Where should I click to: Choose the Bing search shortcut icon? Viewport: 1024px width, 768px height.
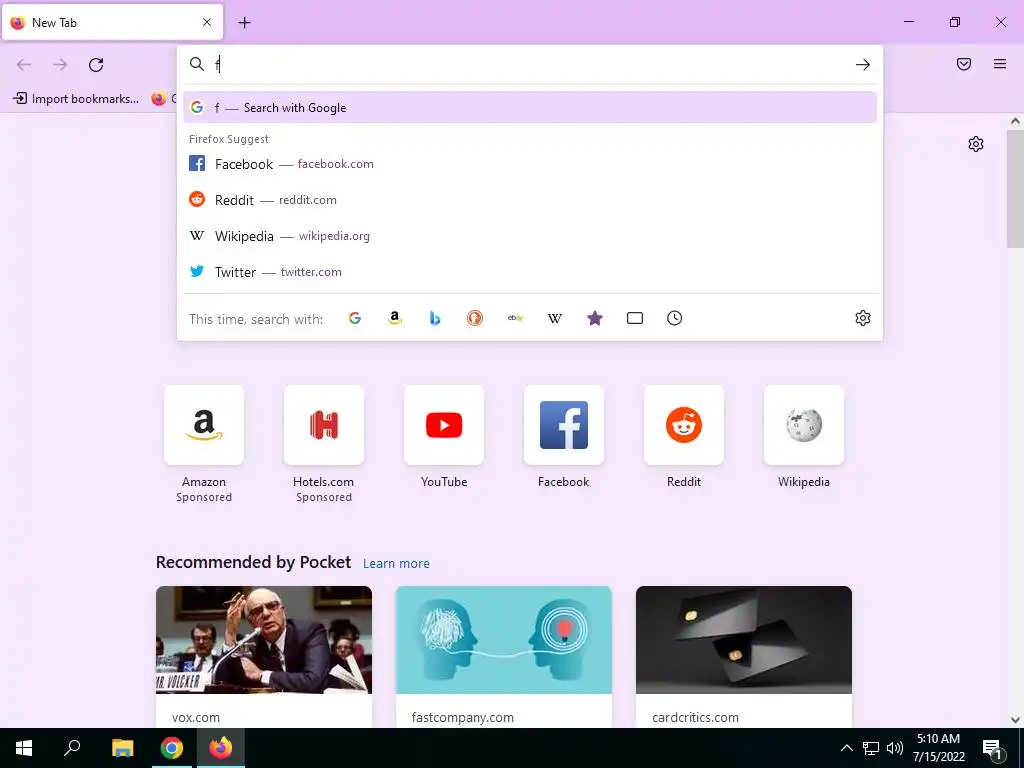[x=435, y=318]
